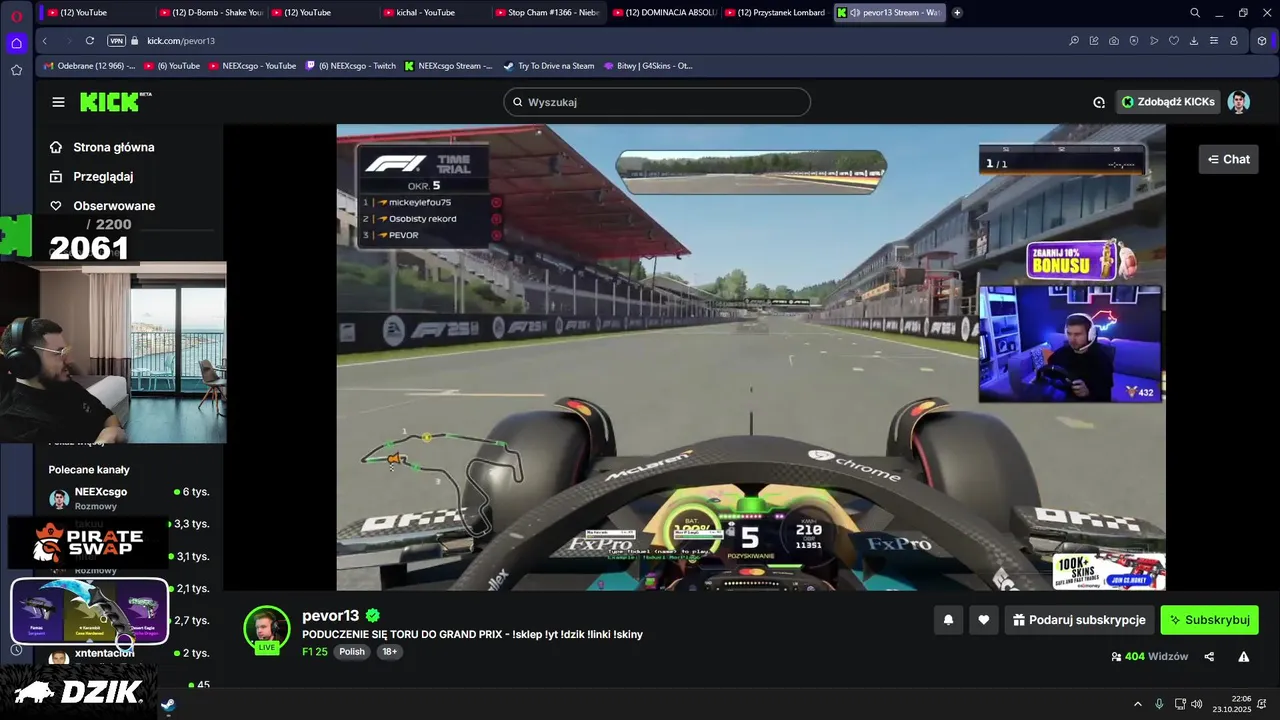1280x720 pixels.
Task: Open the NEEXcsgo Stream Kick bookmark
Action: (449, 66)
